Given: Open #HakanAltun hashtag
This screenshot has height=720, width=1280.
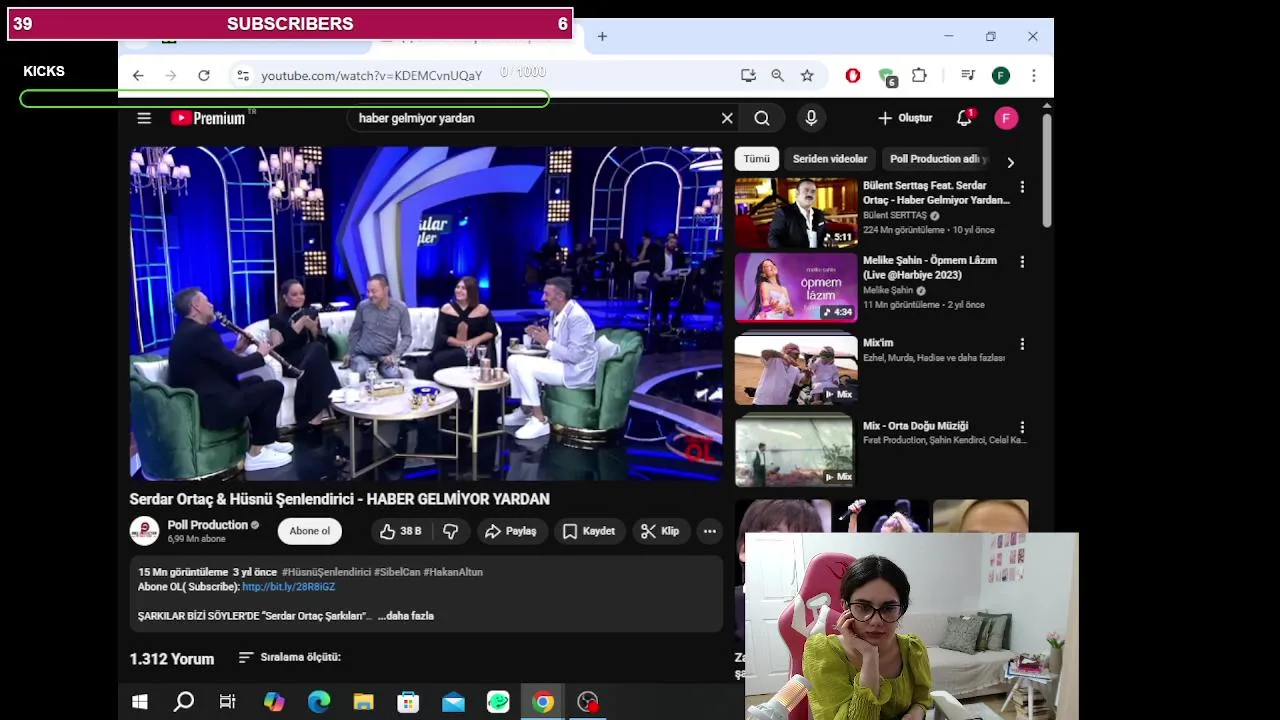Looking at the screenshot, I should (x=453, y=572).
